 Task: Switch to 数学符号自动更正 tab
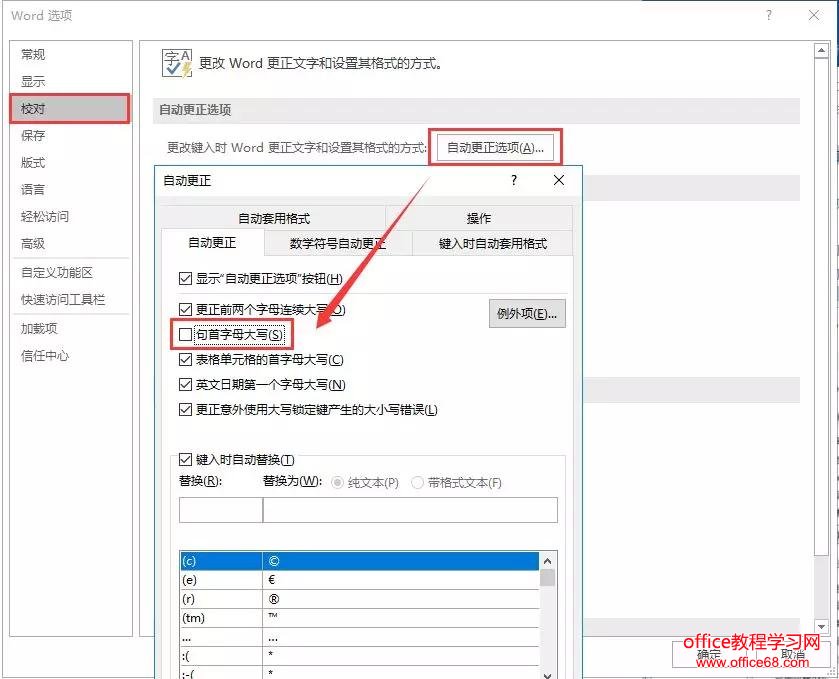click(338, 243)
